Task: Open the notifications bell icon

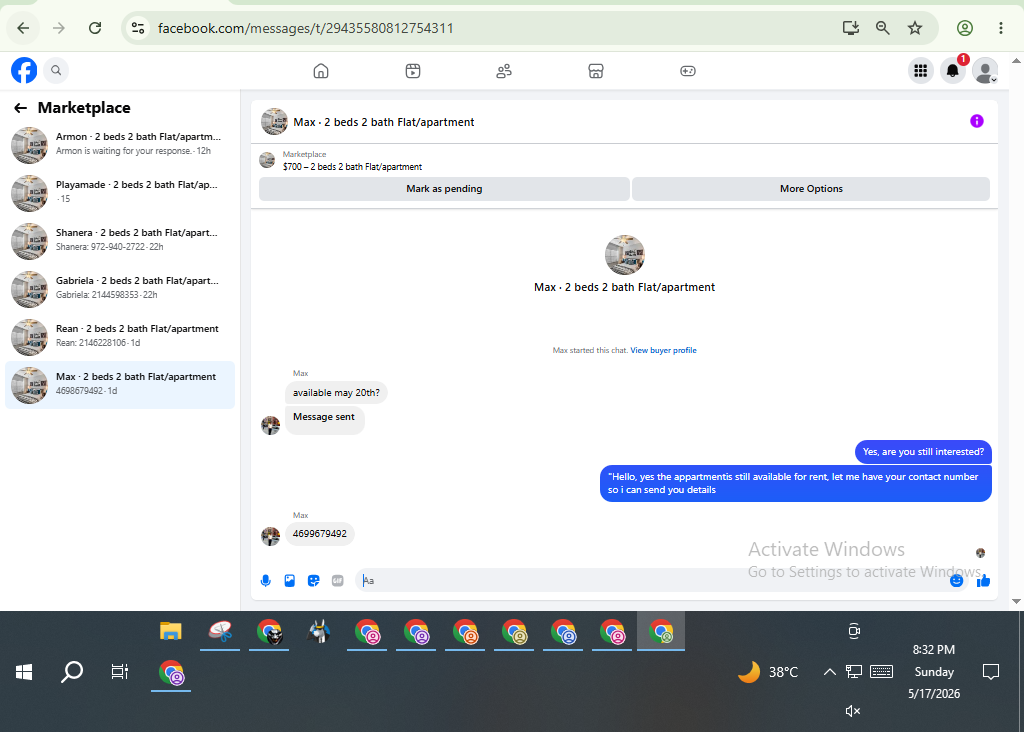Action: click(x=953, y=71)
